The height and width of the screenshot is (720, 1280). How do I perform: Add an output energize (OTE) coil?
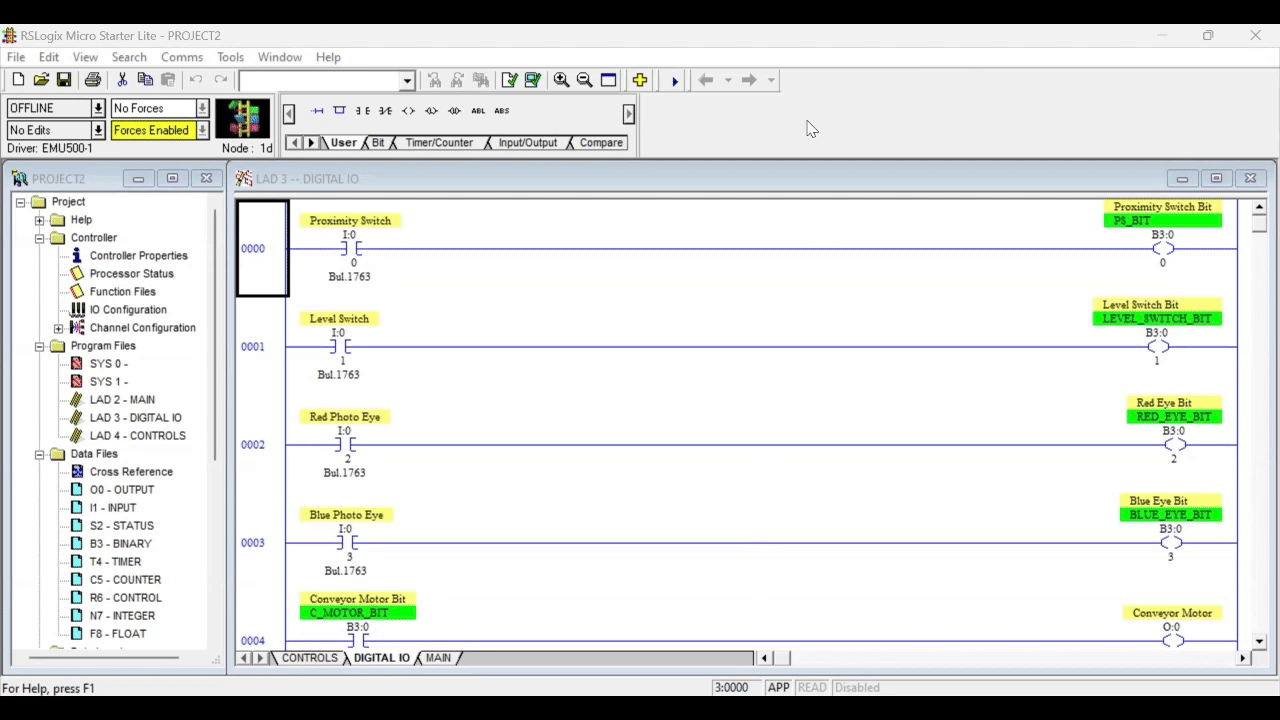click(x=408, y=111)
